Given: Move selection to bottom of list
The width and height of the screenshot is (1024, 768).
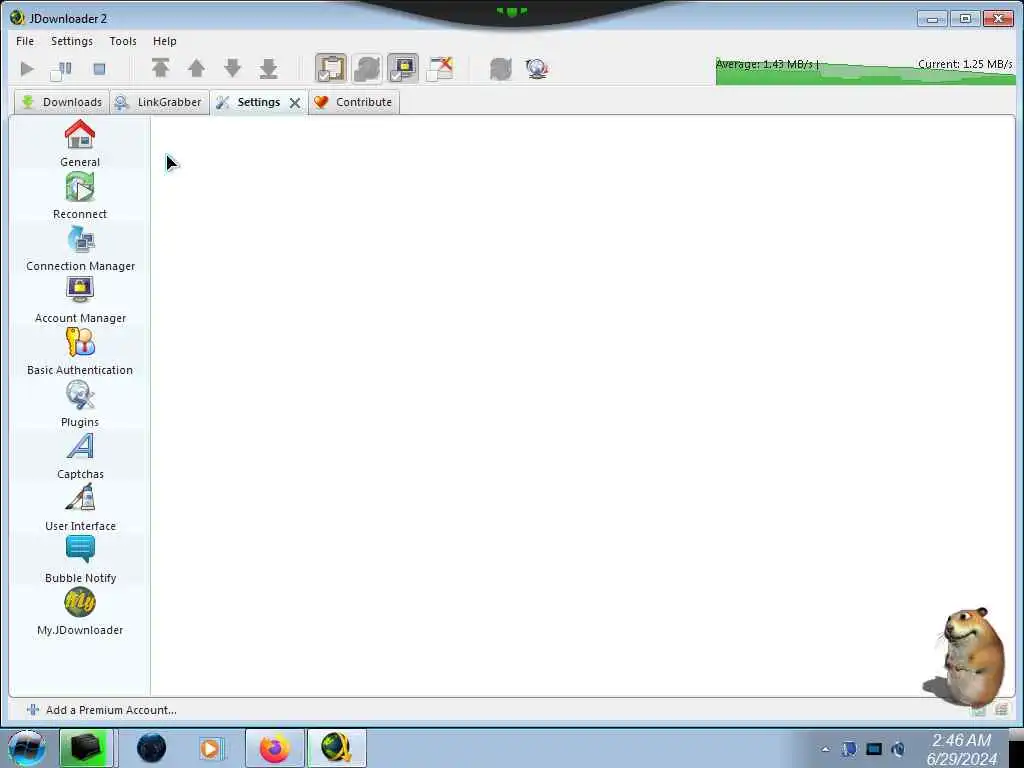Looking at the screenshot, I should 268,68.
